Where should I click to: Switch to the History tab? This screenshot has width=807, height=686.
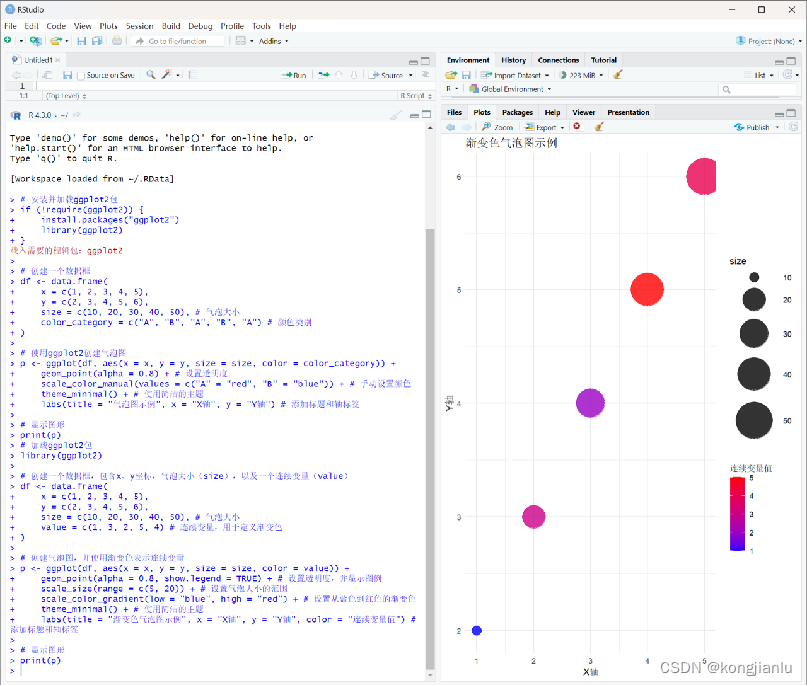513,60
